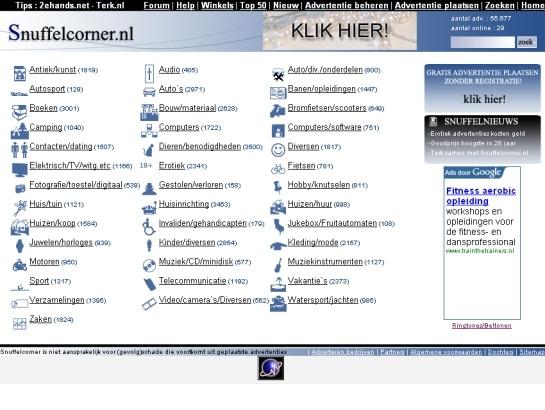Open the Top 50 menu item

(253, 6)
